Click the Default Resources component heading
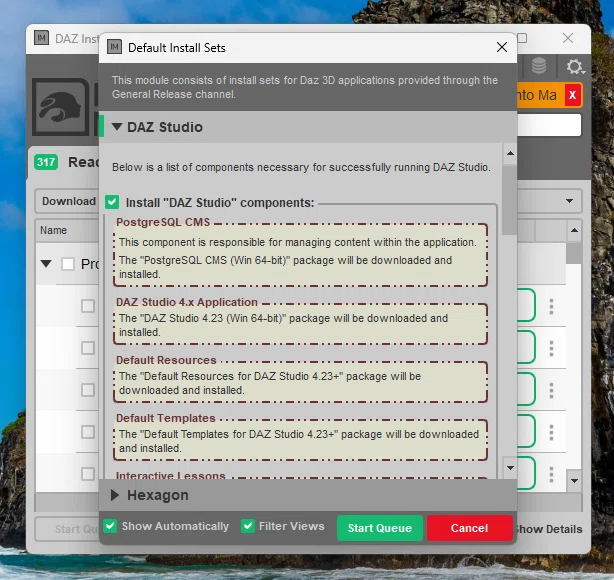614x580 pixels. coord(166,360)
